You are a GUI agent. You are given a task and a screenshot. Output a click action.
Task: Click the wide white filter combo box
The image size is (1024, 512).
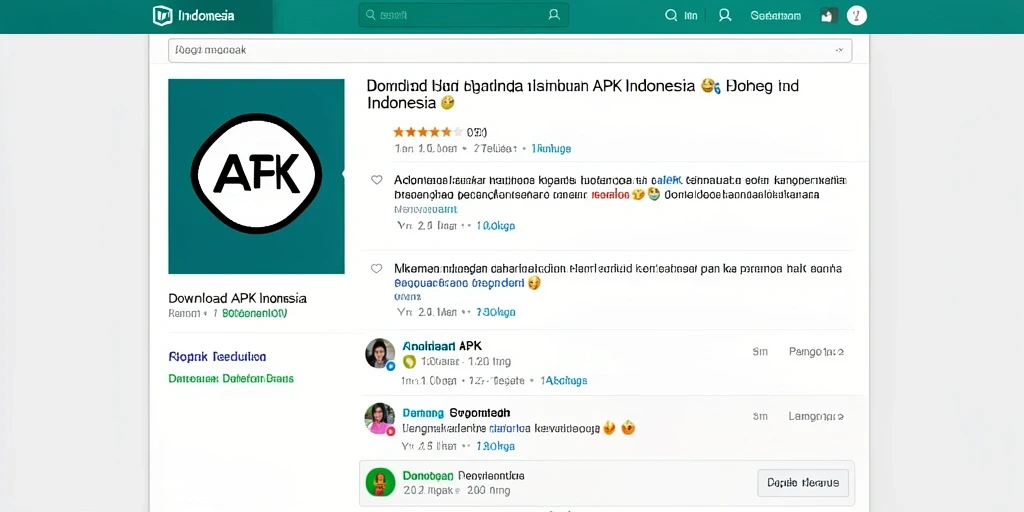pyautogui.click(x=510, y=50)
